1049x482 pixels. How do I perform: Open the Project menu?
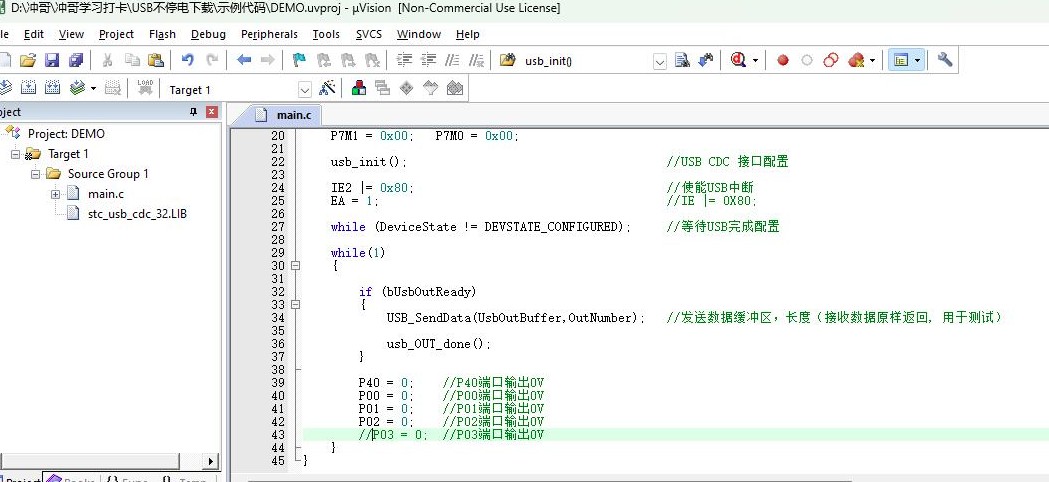[x=116, y=34]
